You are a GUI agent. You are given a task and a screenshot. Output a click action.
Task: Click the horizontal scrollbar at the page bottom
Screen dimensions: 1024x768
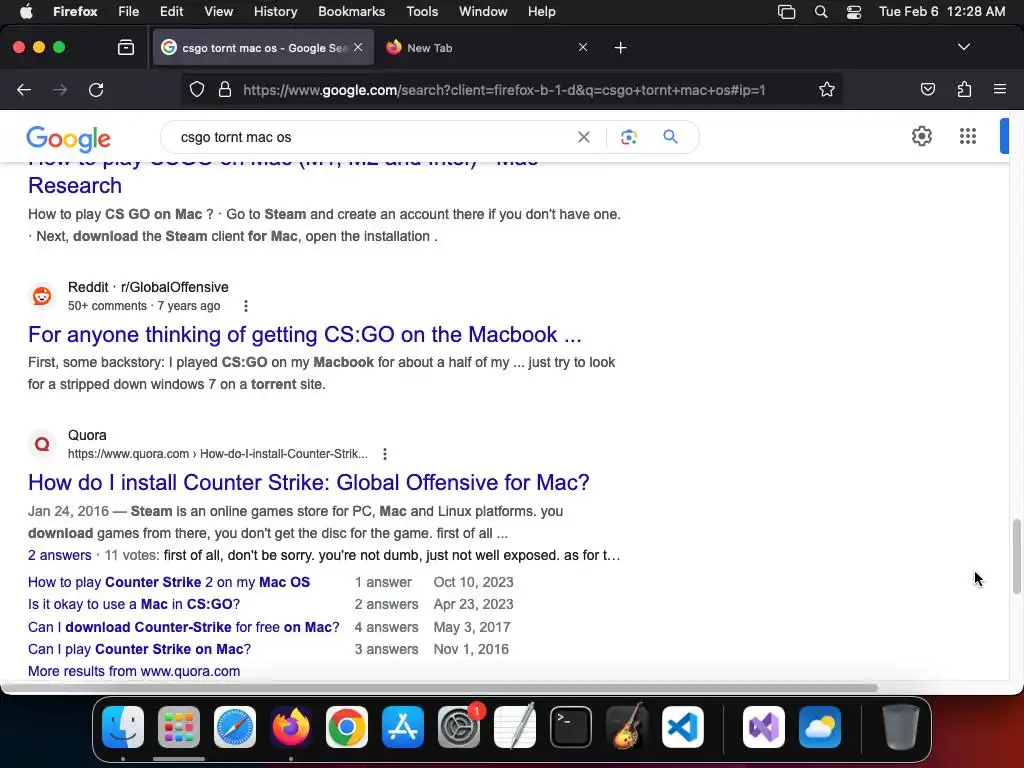439,688
